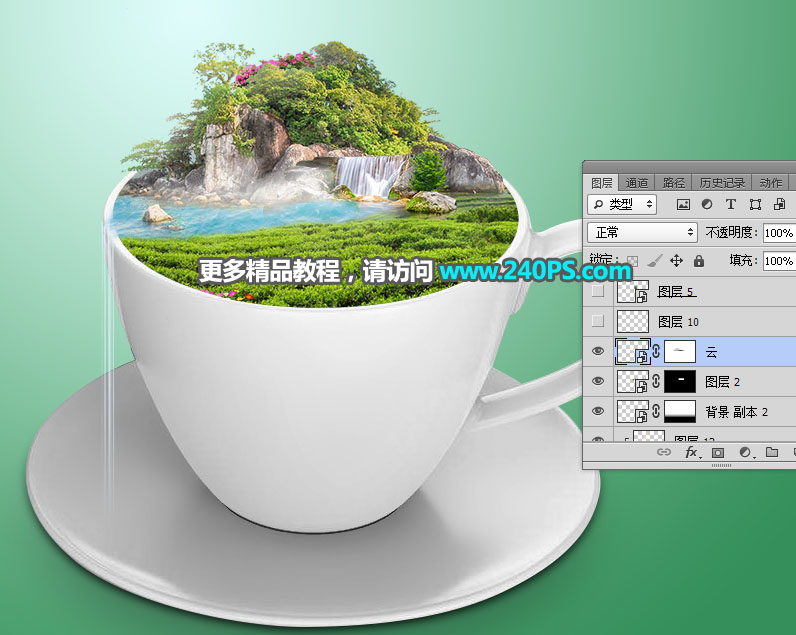
Task: Filter layers by smart object icon
Action: click(x=779, y=205)
